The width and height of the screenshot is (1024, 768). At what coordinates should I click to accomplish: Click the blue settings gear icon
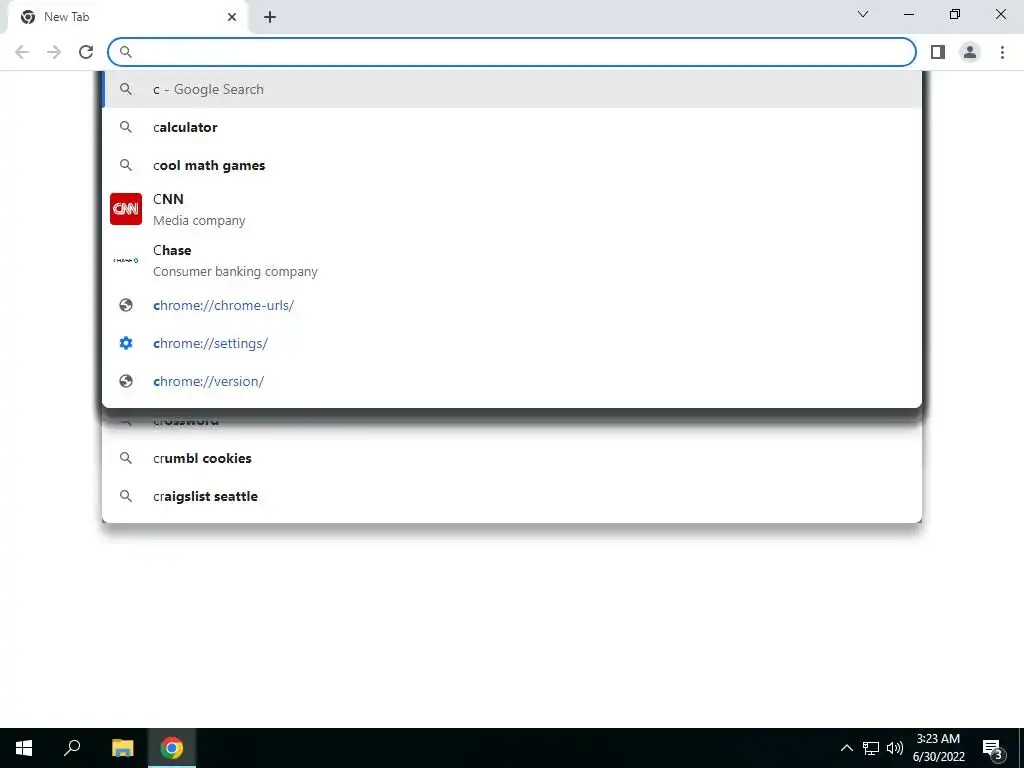[x=126, y=343]
